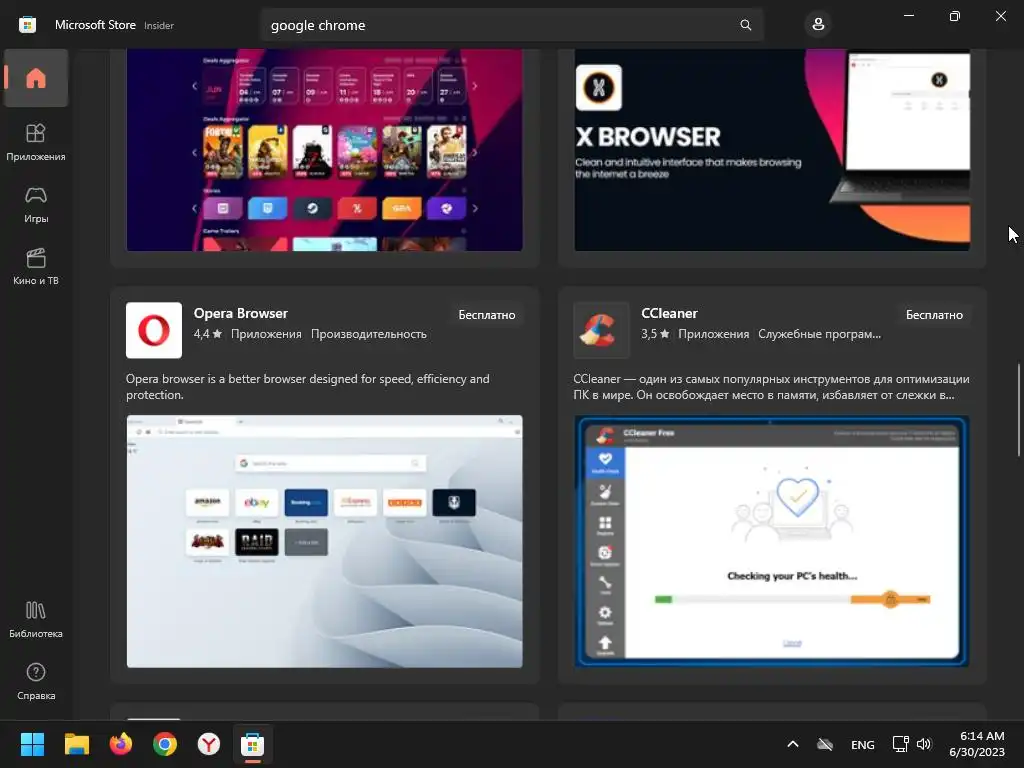Click Служебные програм... category under CCleaner
The image size is (1024, 768).
819,334
